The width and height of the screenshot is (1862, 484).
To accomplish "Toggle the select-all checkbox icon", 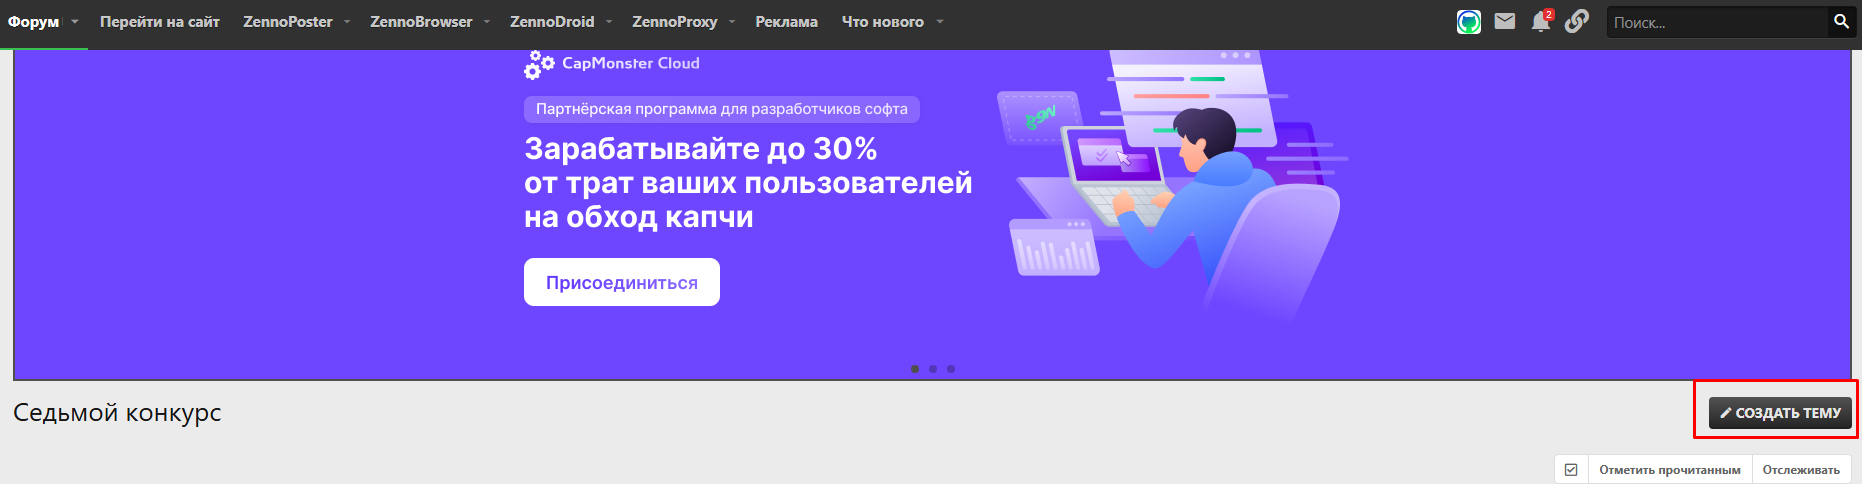I will [1571, 470].
